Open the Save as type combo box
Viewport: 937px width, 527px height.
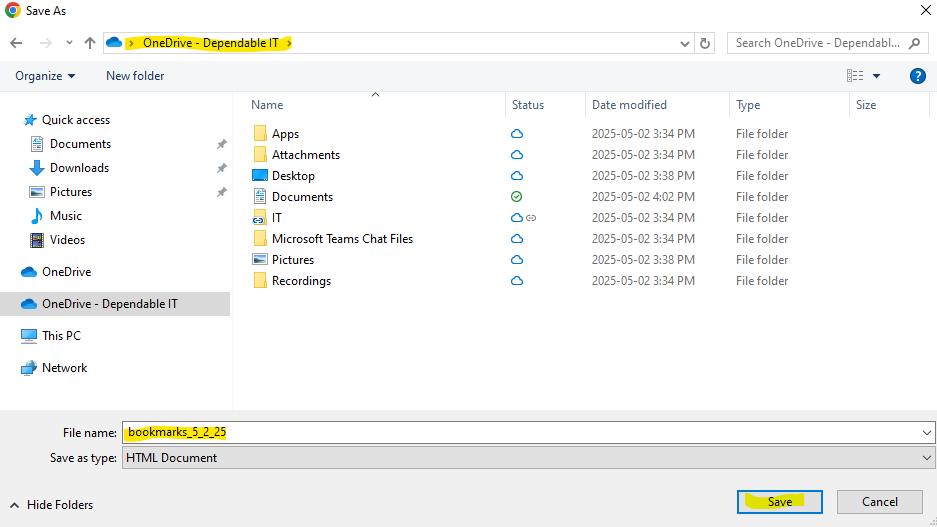point(528,458)
